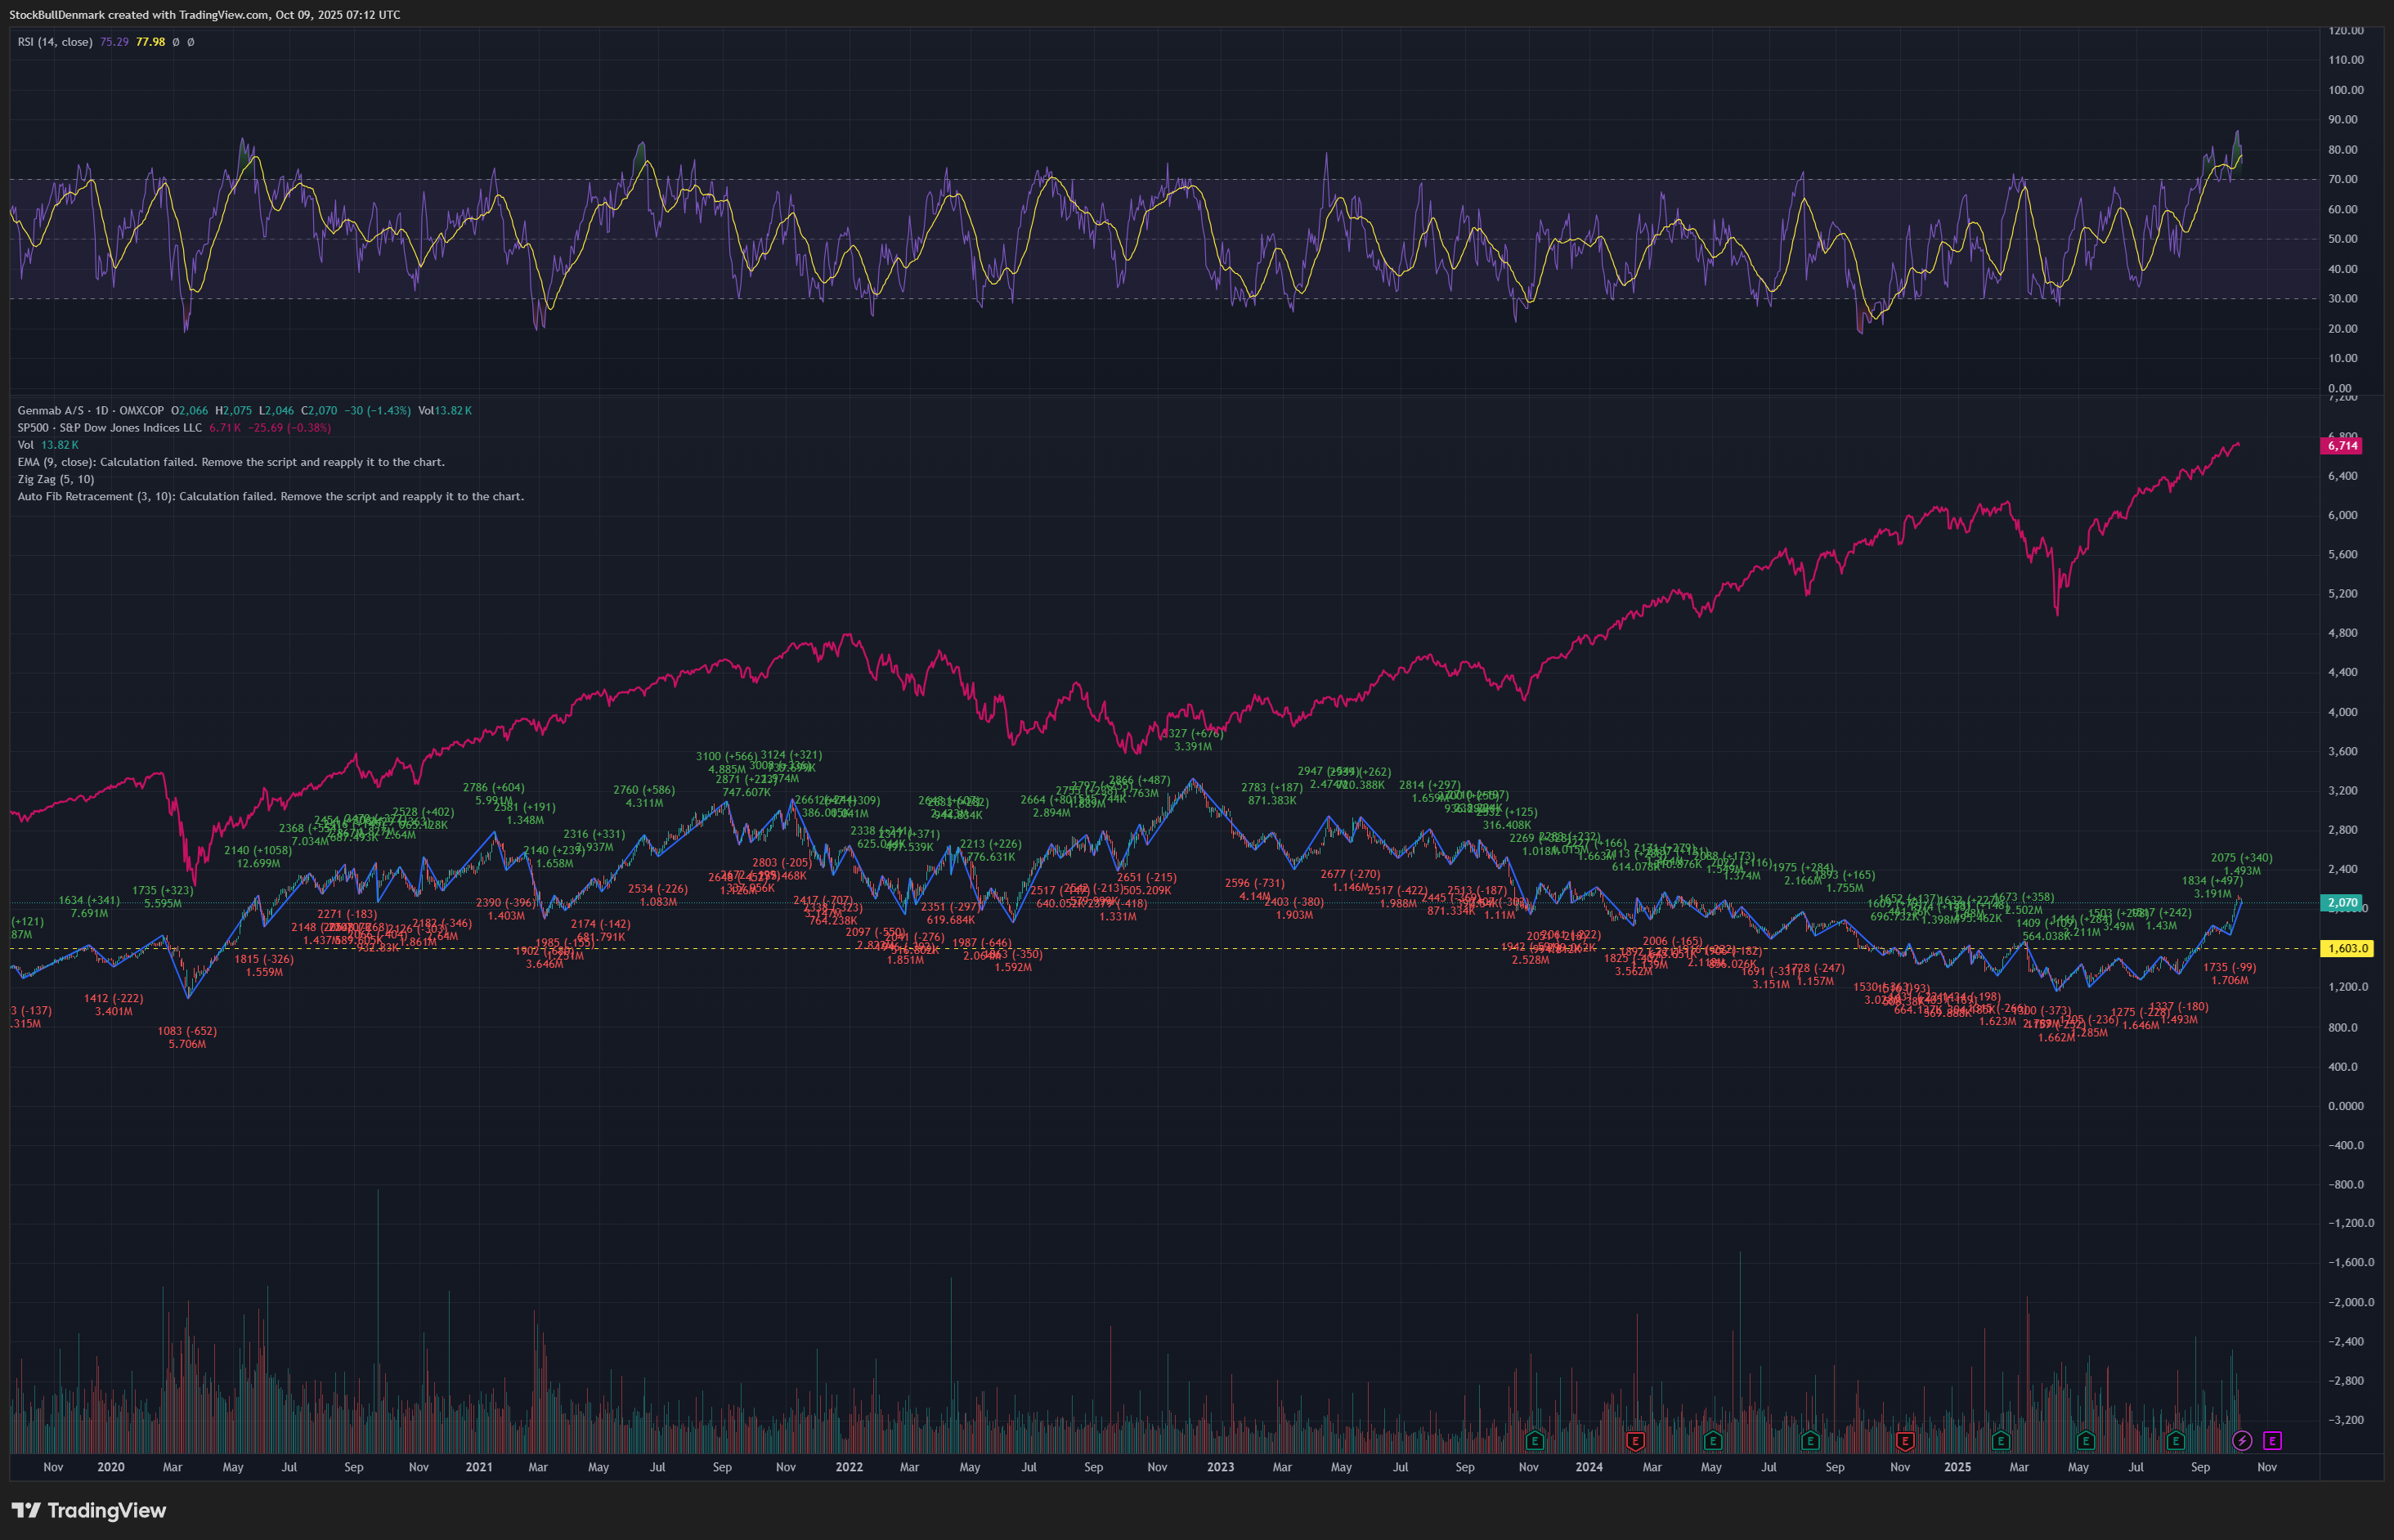Open the magenta upcoming earnings E marker
2394x1540 pixels.
tap(2272, 1441)
